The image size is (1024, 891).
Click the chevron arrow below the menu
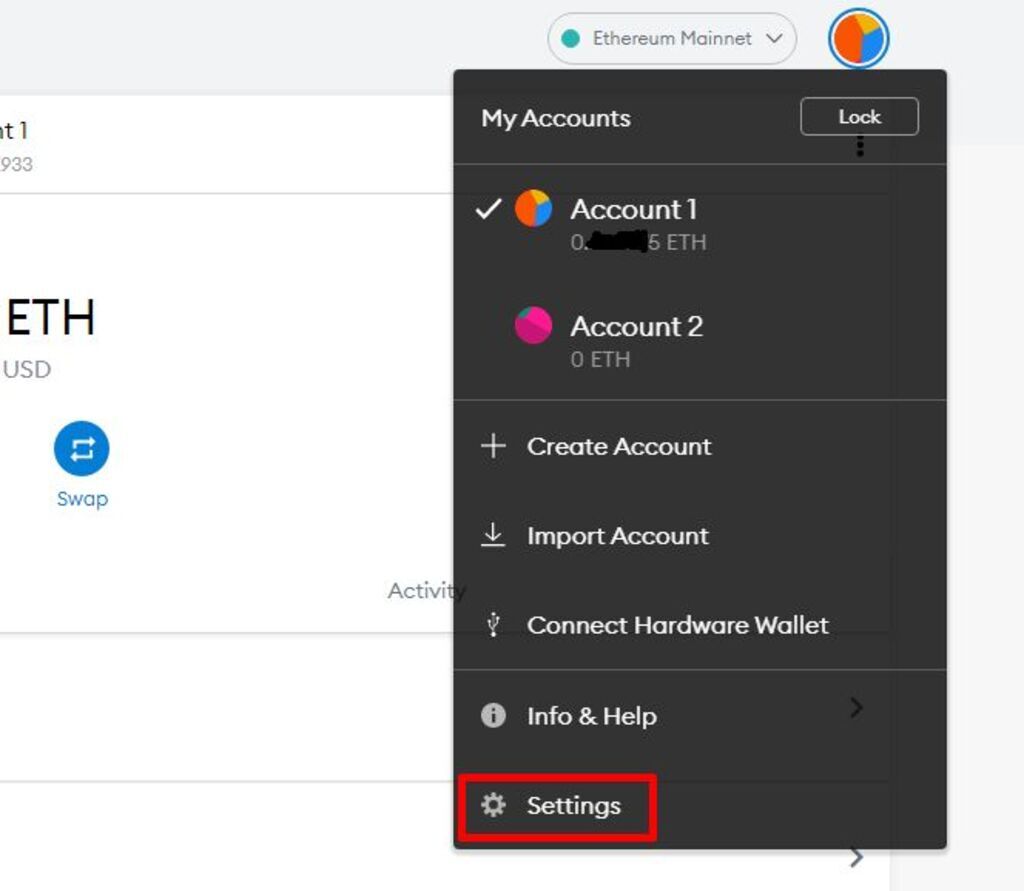[856, 857]
